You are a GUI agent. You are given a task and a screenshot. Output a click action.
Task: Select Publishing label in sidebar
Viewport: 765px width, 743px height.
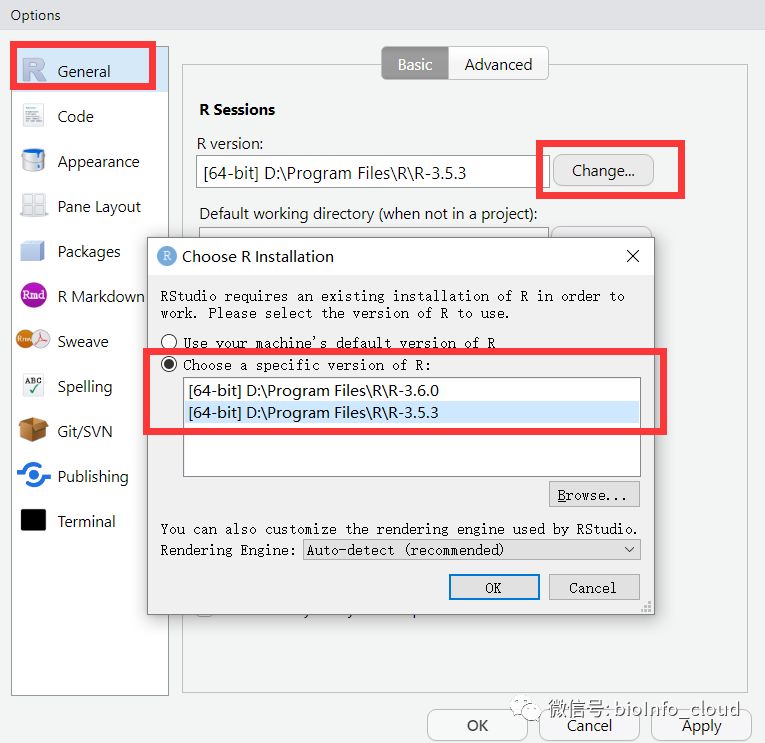tap(93, 476)
